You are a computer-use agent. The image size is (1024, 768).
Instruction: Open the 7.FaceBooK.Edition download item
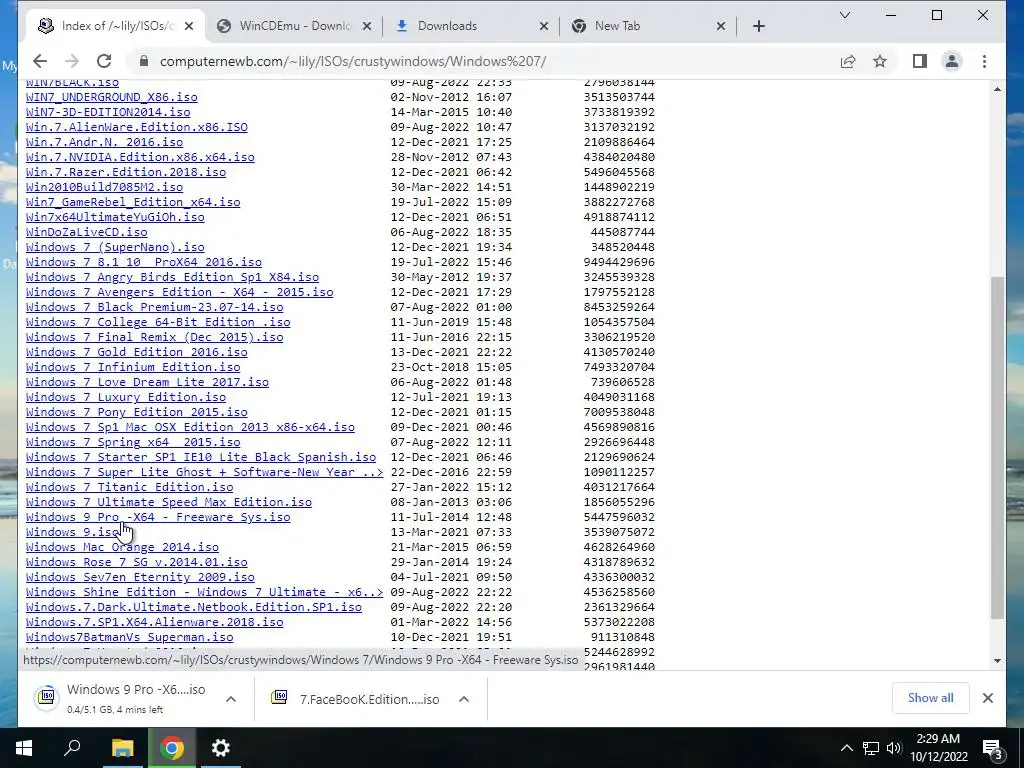click(x=358, y=699)
